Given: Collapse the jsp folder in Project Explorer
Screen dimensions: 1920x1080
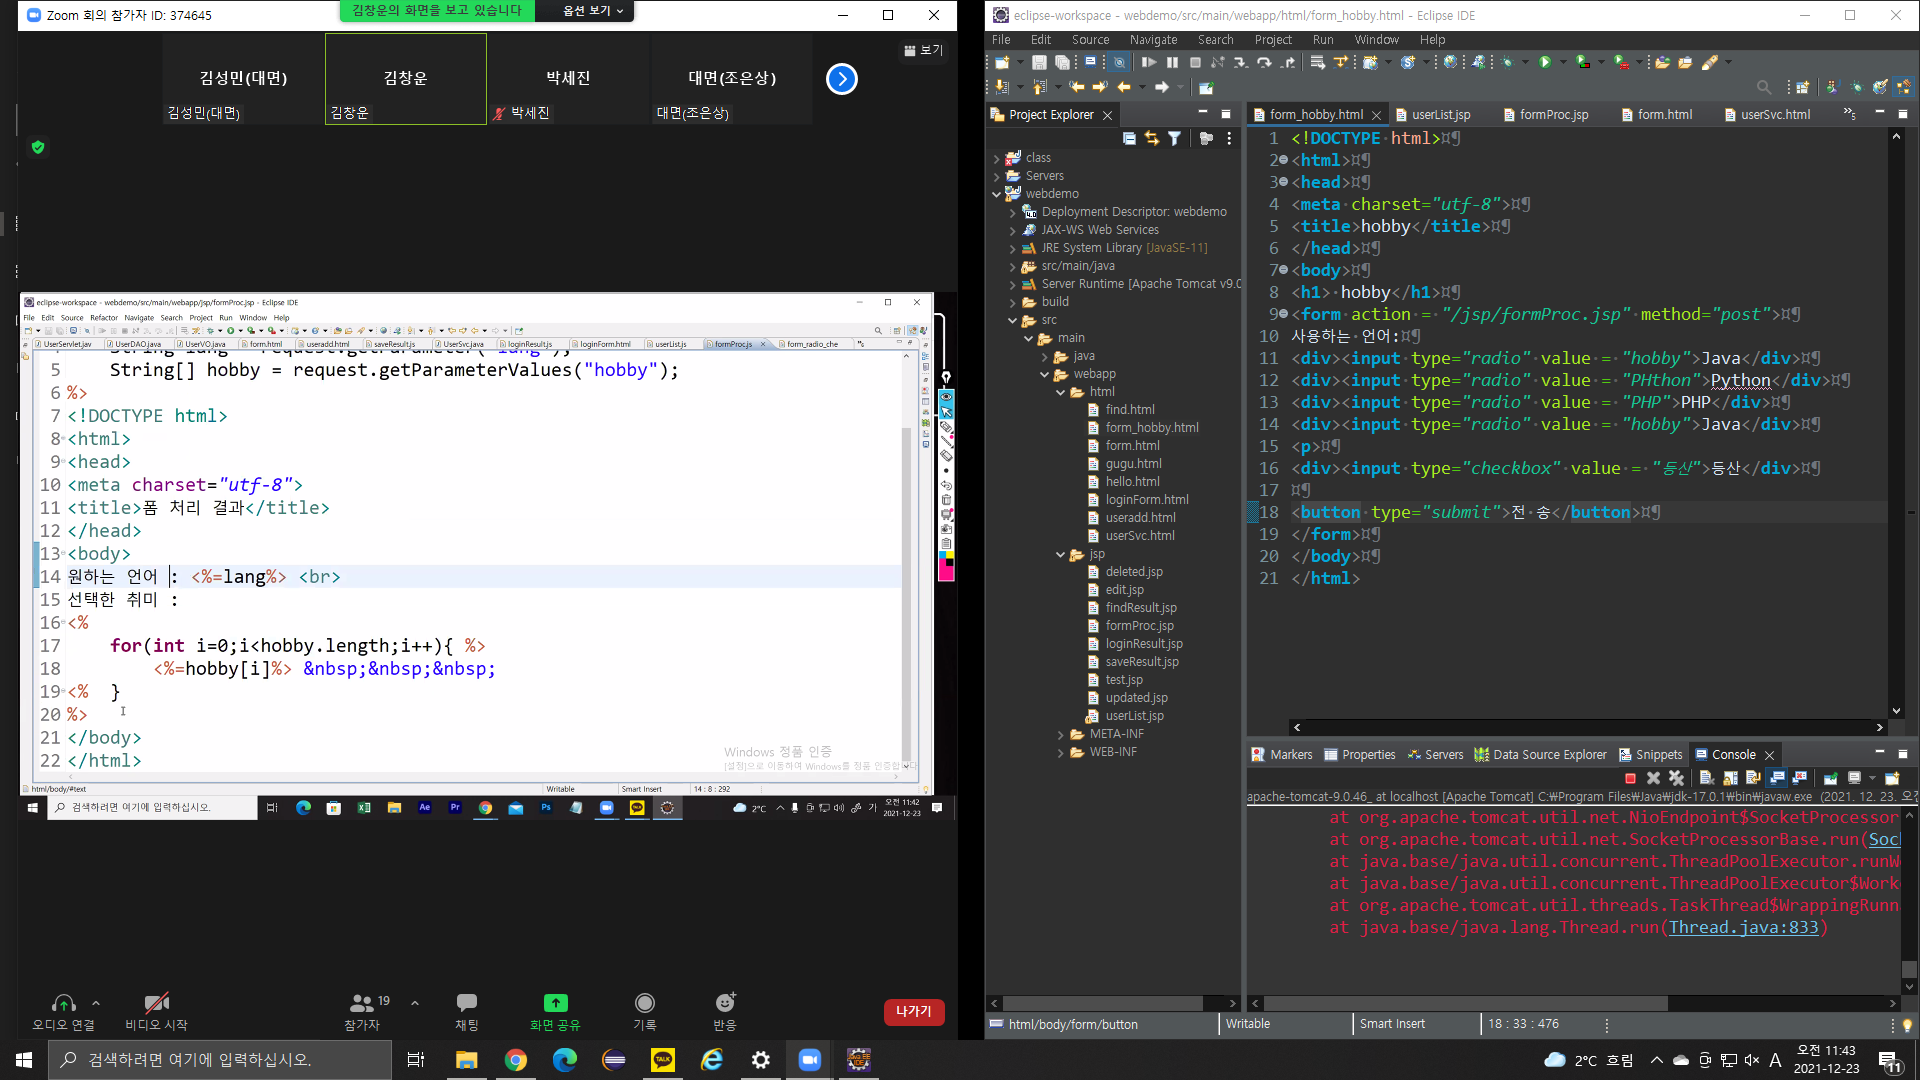Looking at the screenshot, I should (x=1061, y=554).
